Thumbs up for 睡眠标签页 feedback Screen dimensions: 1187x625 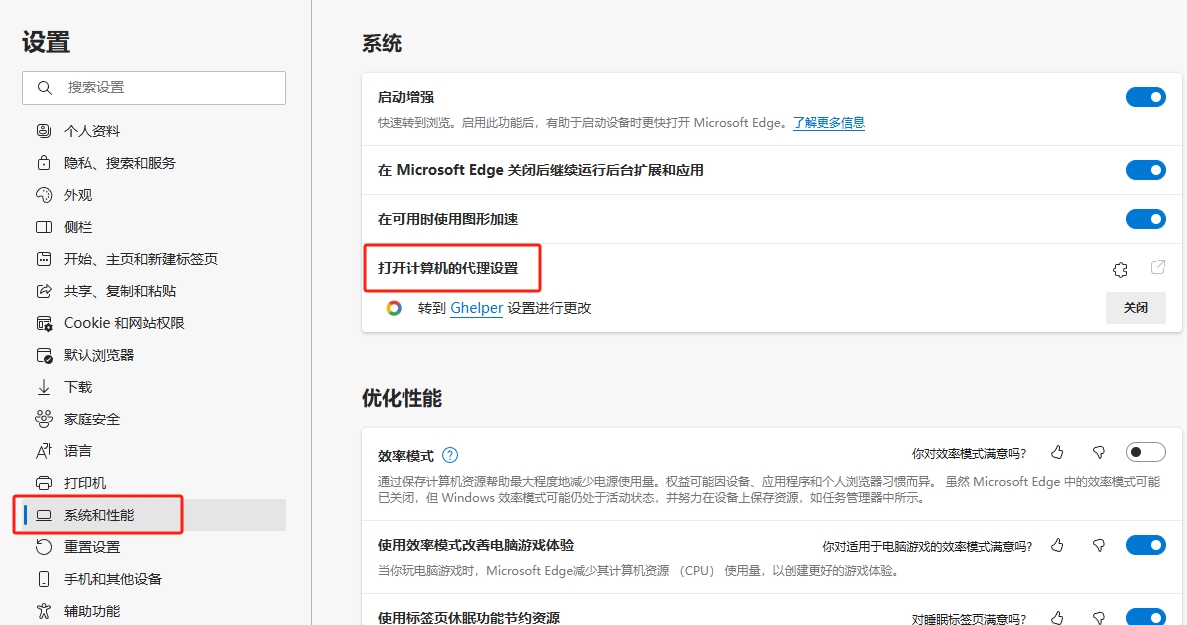pos(1058,617)
